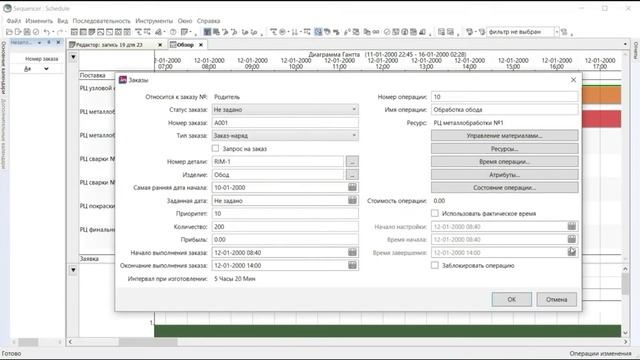
Task: Open the фильтр не выбран combo box
Action: pos(523,32)
